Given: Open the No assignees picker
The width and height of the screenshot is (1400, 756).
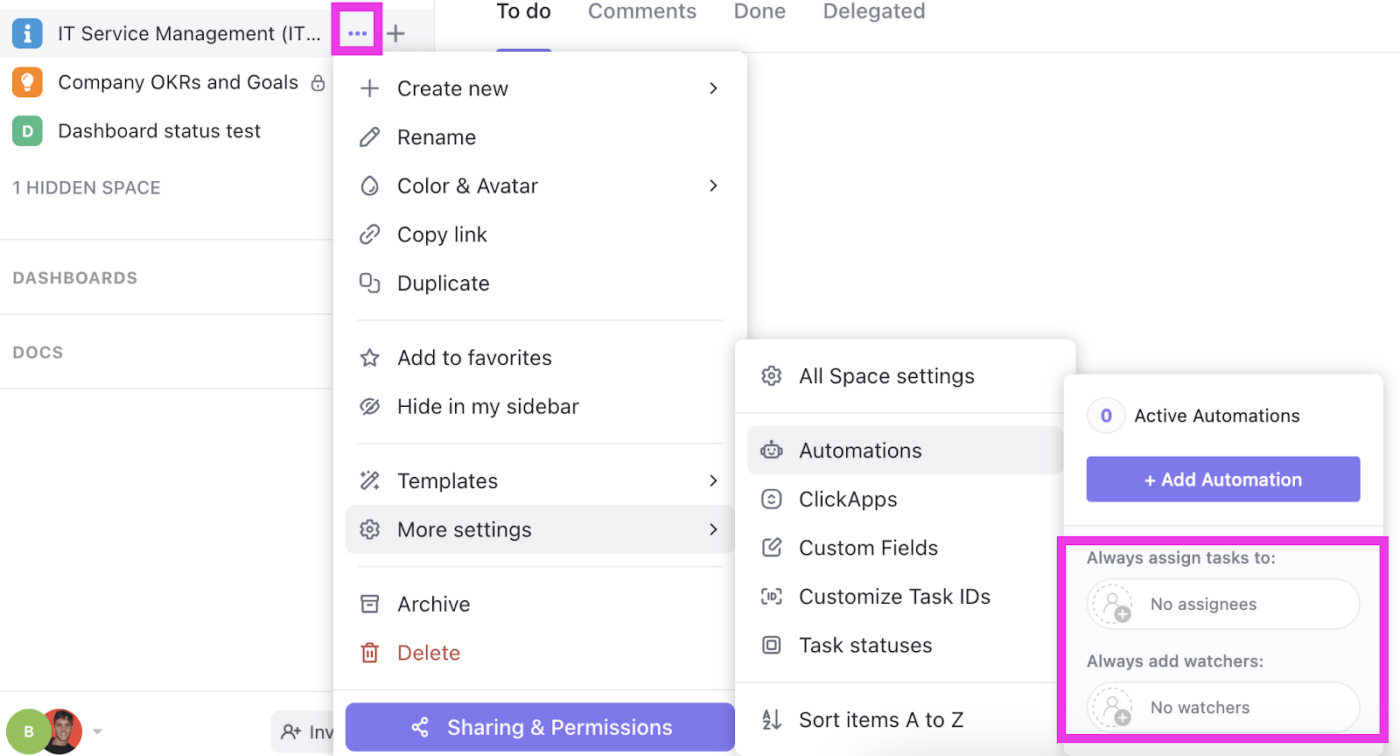Looking at the screenshot, I should coord(1223,604).
